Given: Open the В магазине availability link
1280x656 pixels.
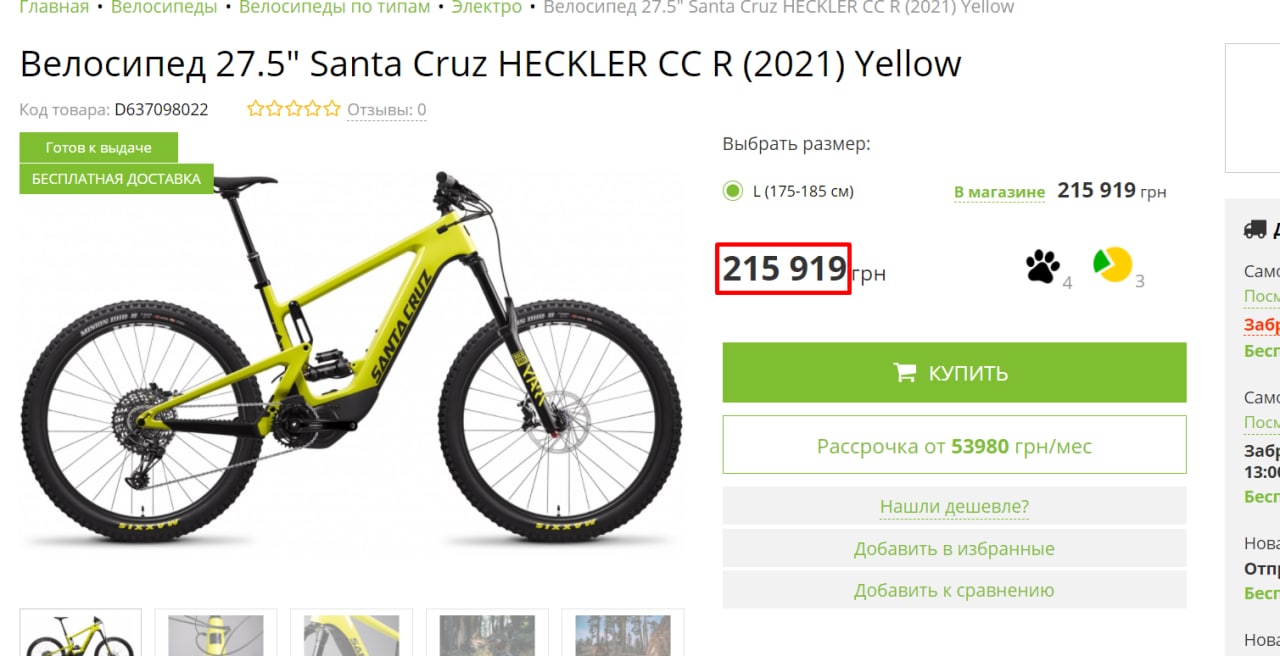Looking at the screenshot, I should point(999,192).
